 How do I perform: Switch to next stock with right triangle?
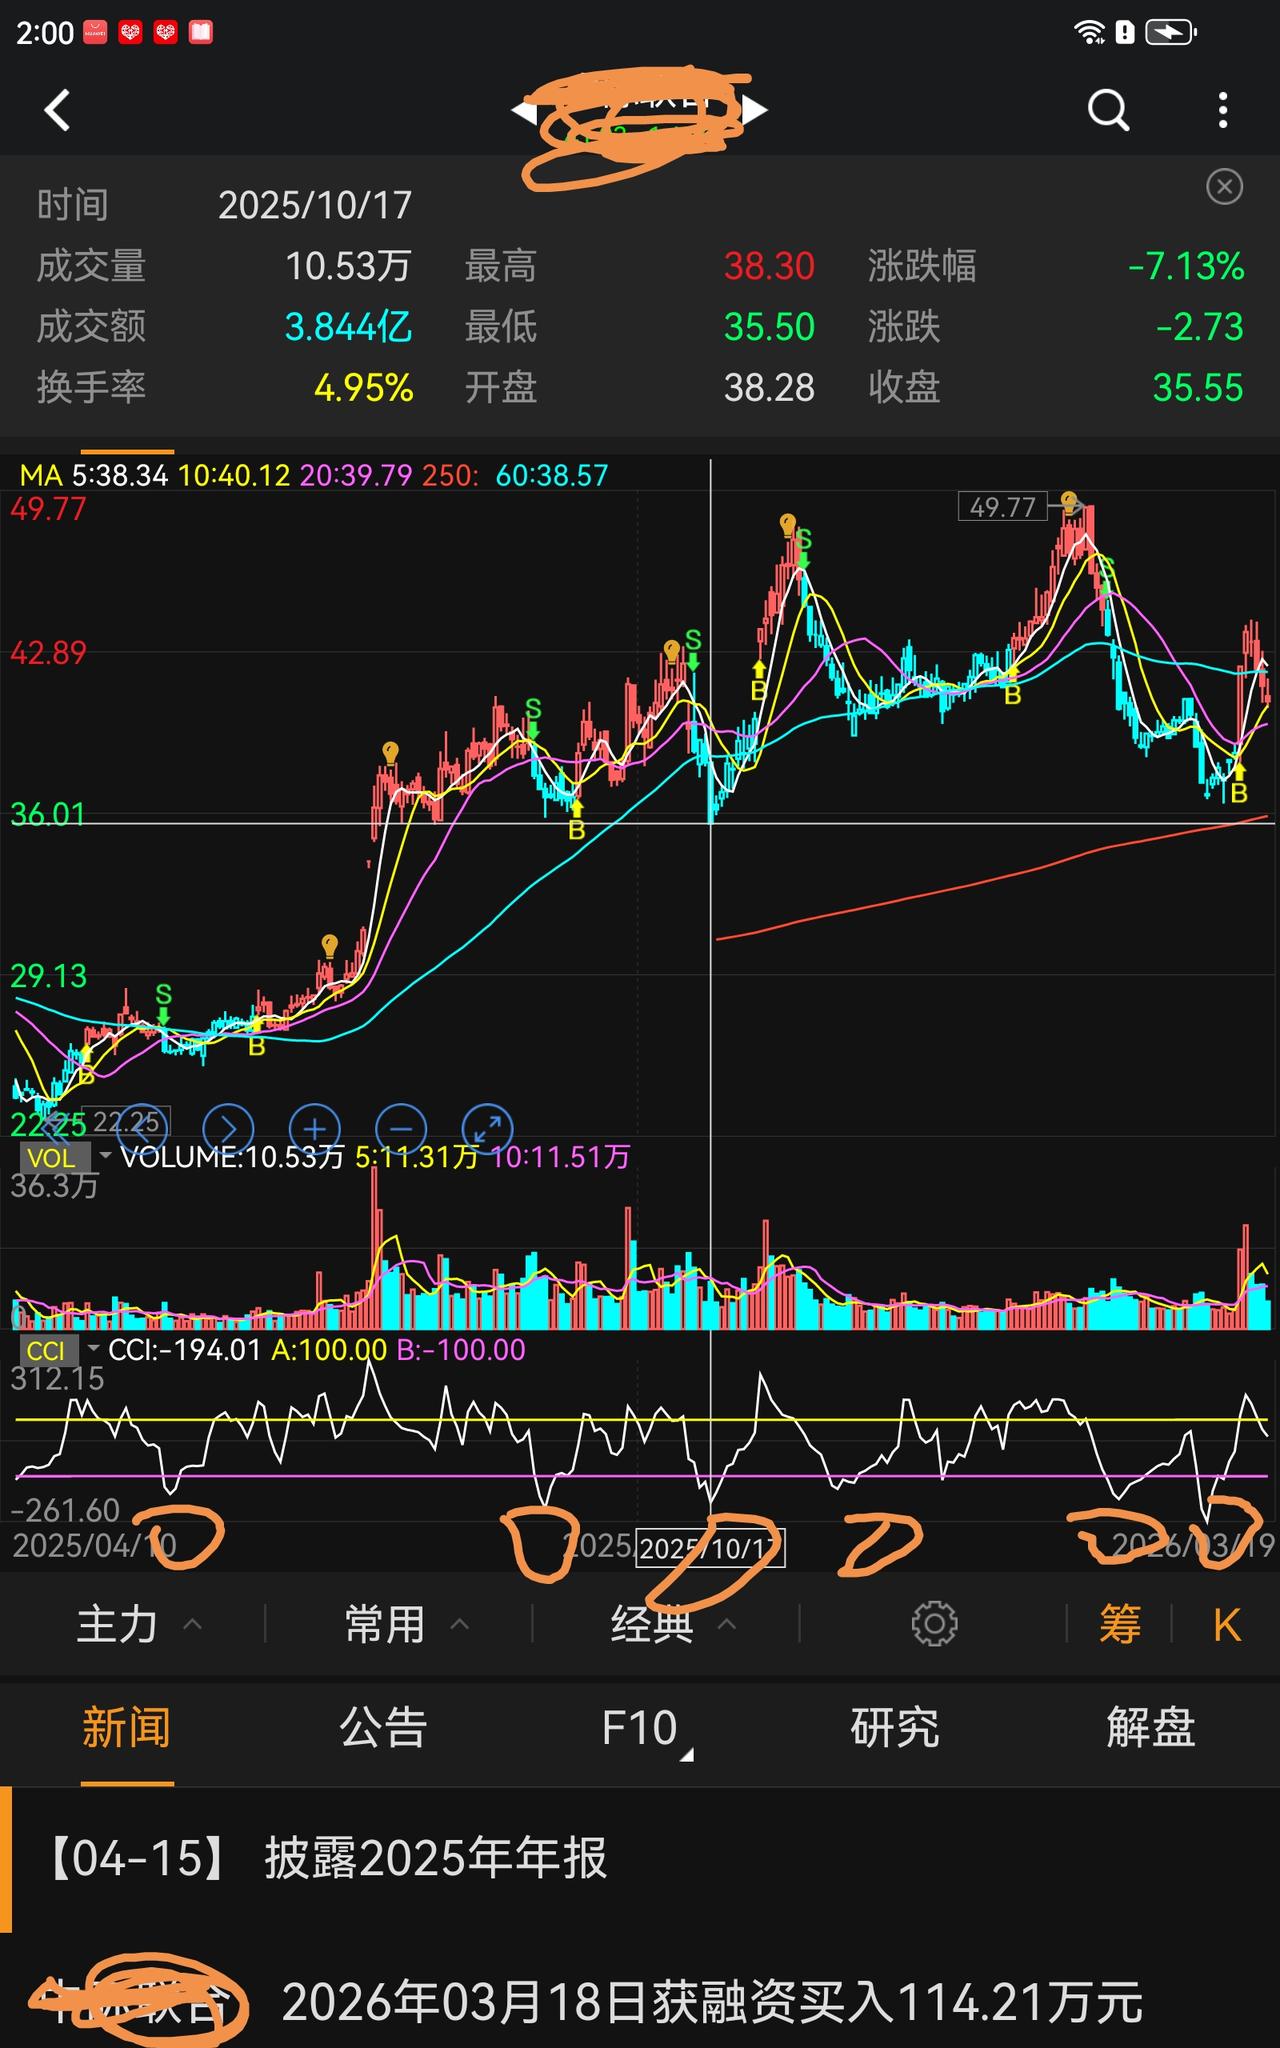[x=755, y=109]
